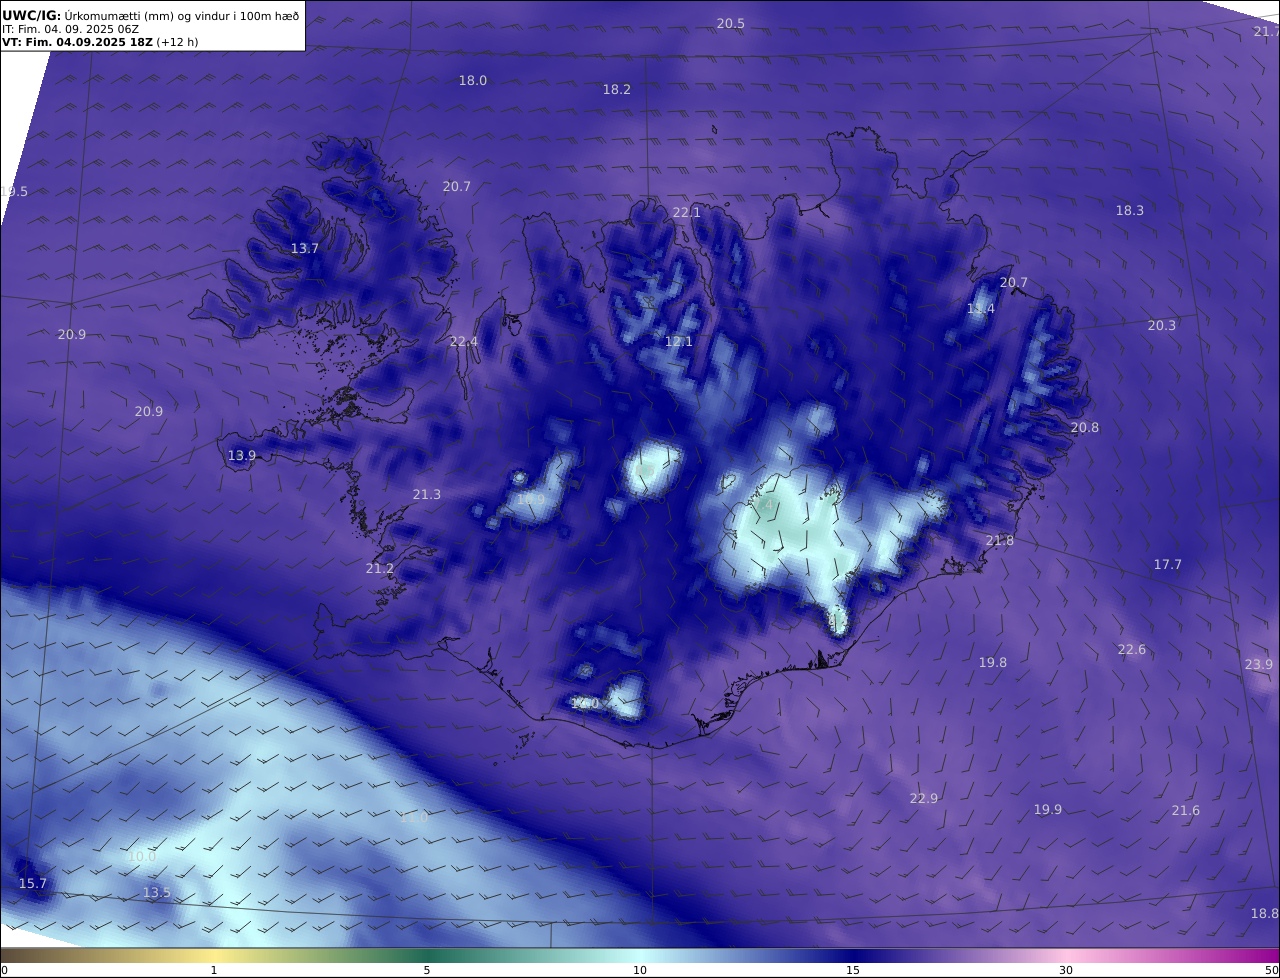
Task: Click the 18.3 value label
Action: pos(1130,210)
